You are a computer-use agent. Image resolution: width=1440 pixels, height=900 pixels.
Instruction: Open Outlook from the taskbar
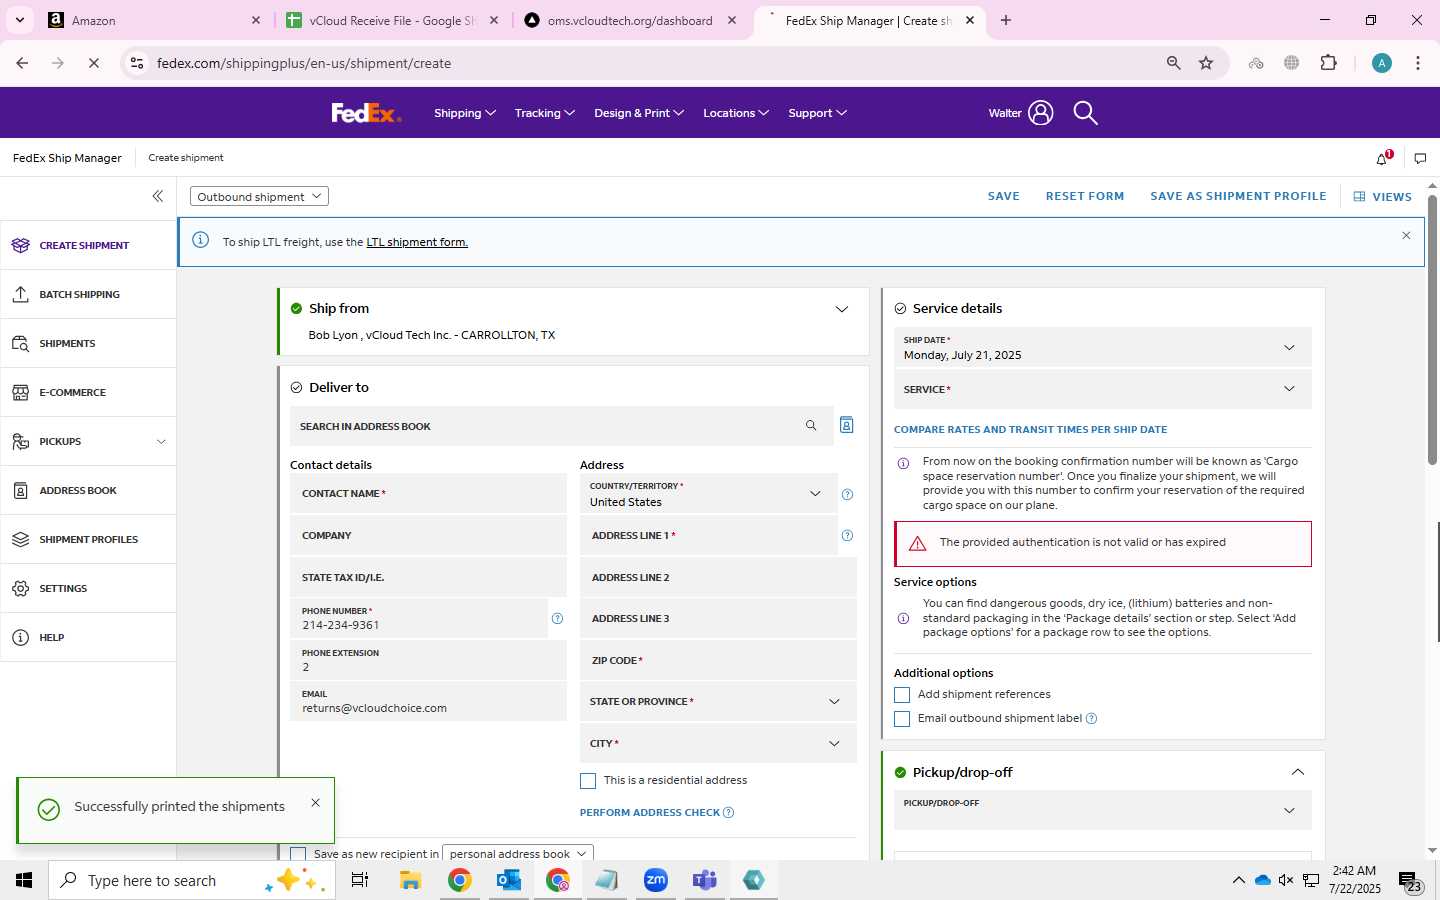508,880
